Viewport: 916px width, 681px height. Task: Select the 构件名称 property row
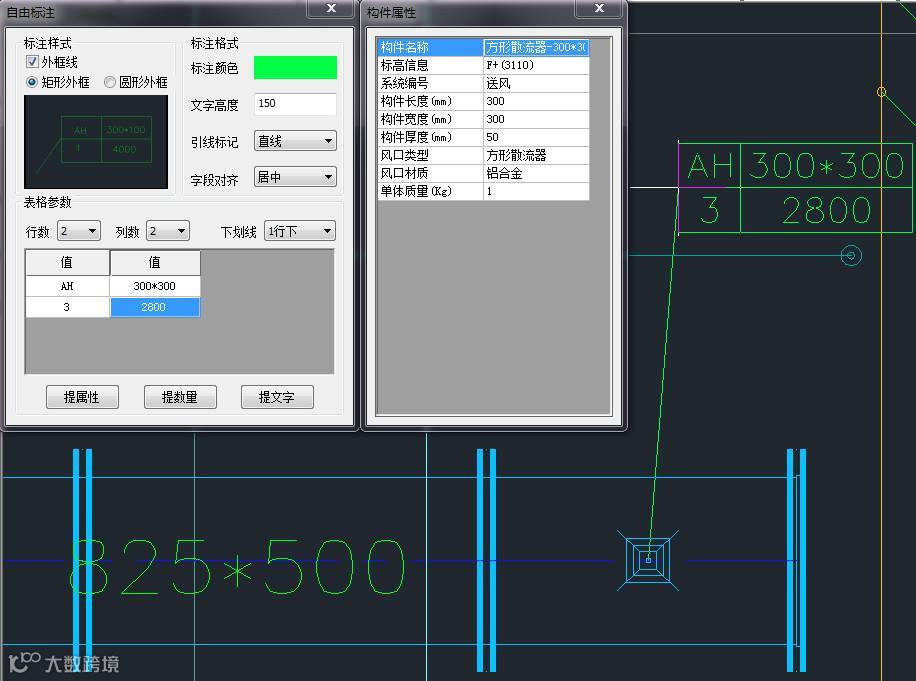point(483,47)
